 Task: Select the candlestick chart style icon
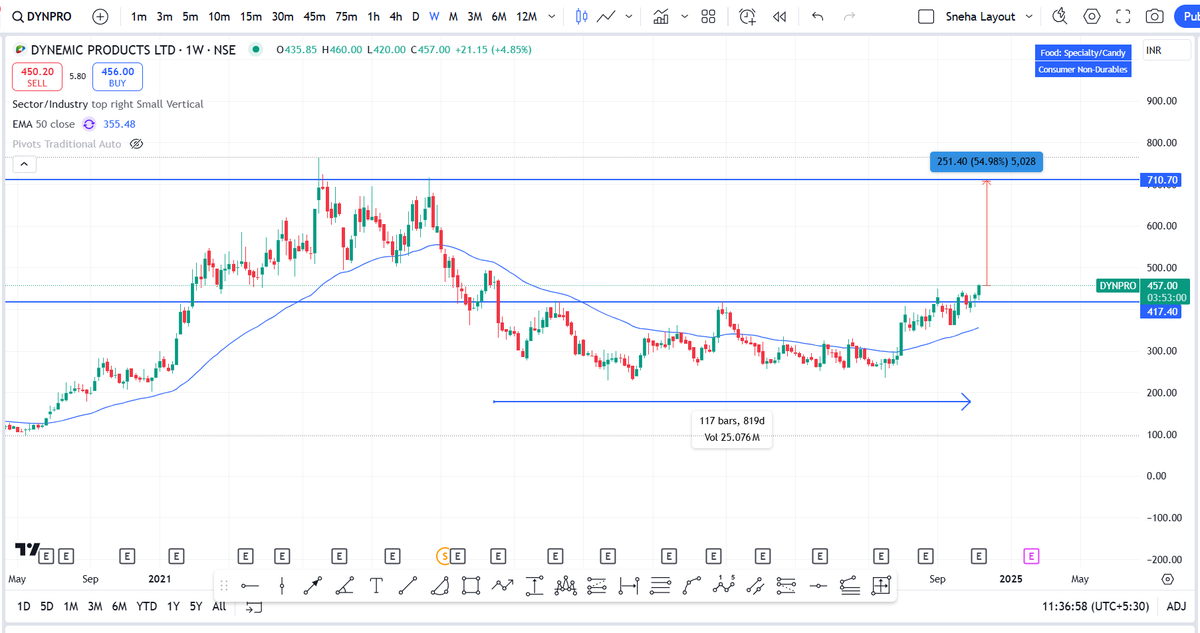(583, 17)
